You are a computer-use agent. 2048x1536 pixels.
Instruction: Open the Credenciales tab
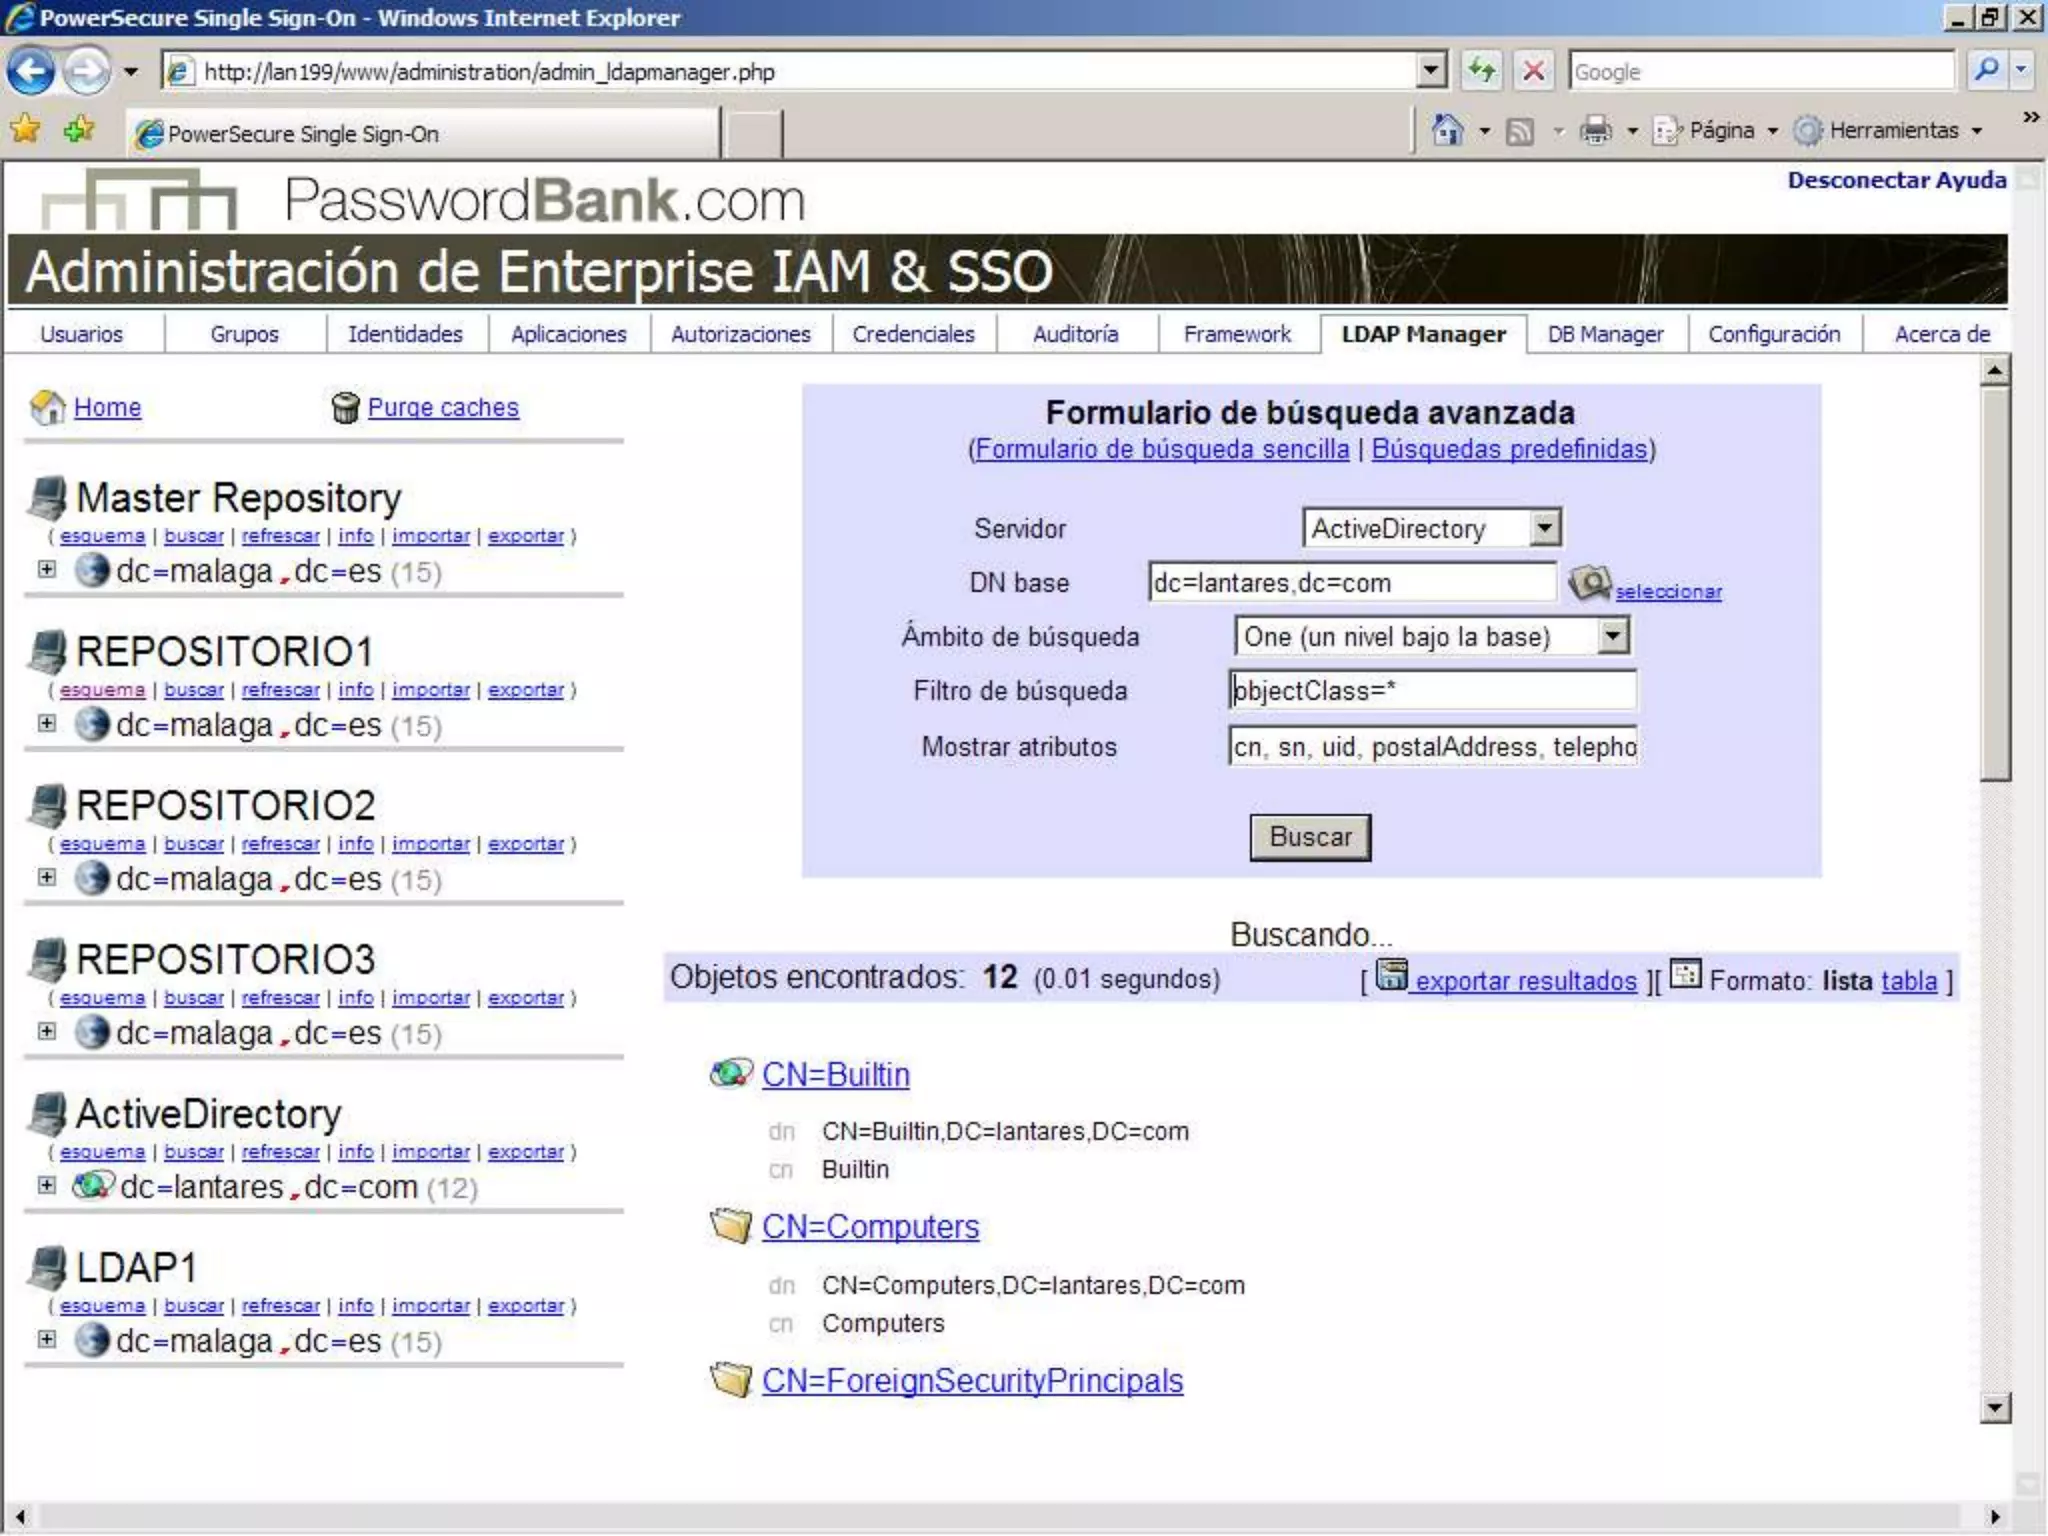914,334
